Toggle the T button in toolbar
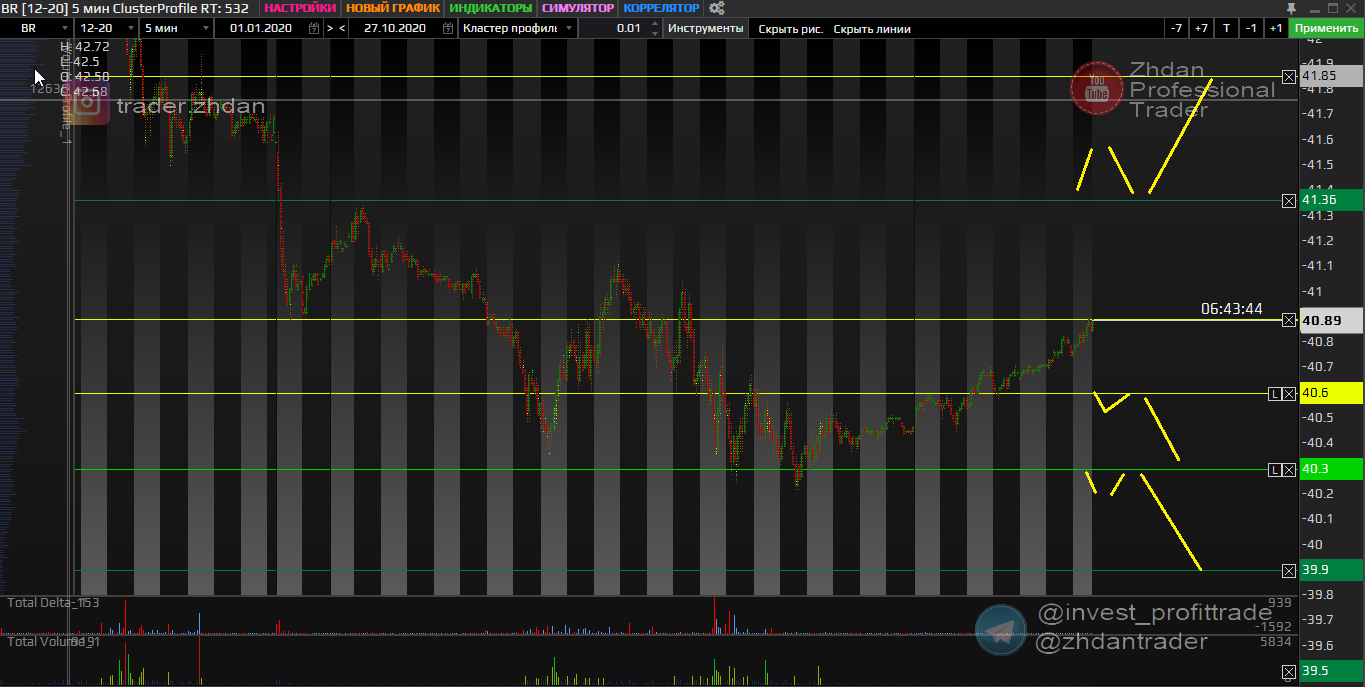1365x687 pixels. [1226, 28]
